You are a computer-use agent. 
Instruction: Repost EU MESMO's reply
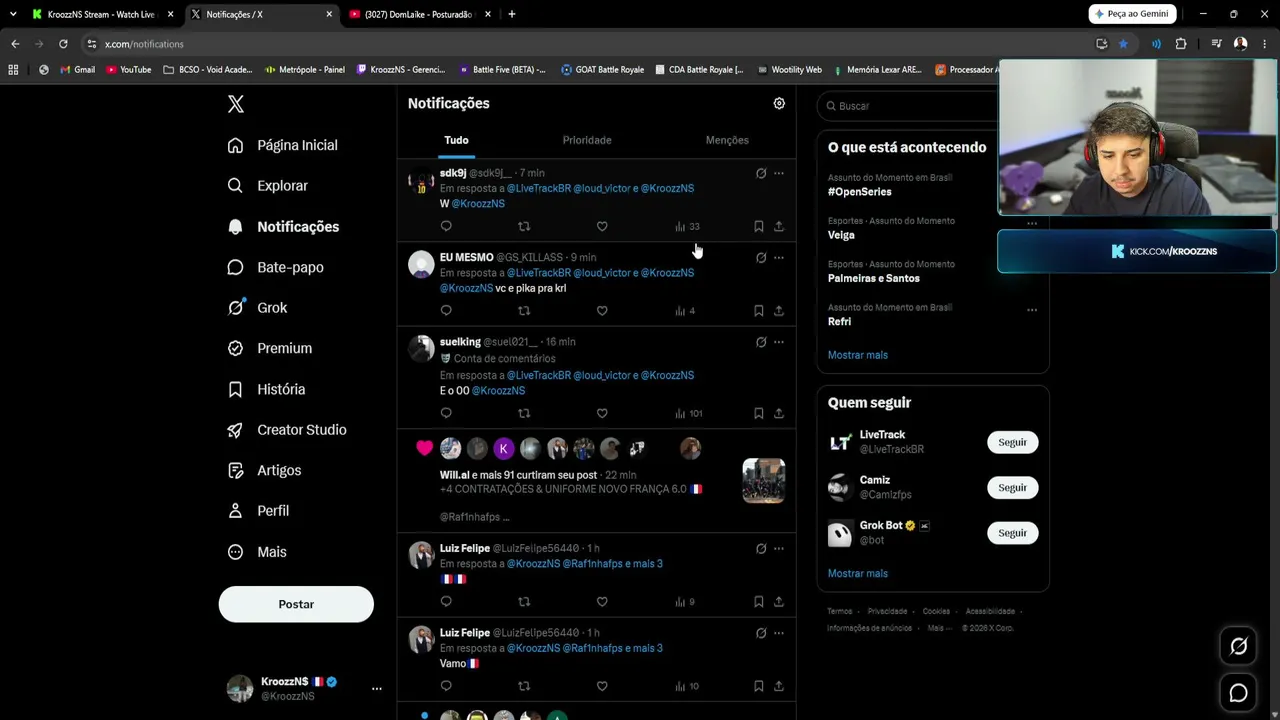pos(524,310)
